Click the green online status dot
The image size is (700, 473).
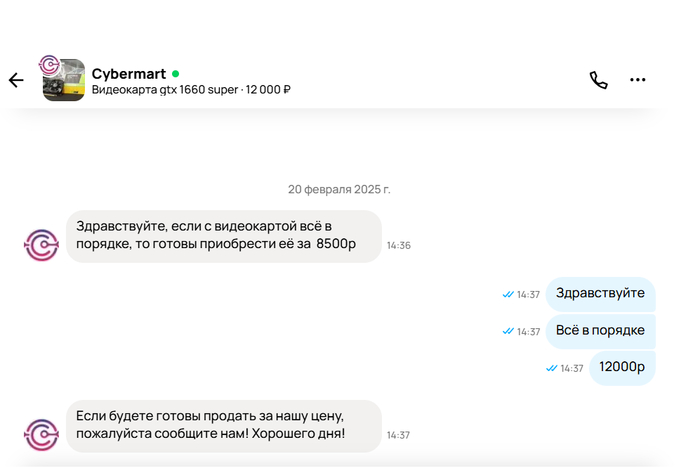click(x=176, y=73)
